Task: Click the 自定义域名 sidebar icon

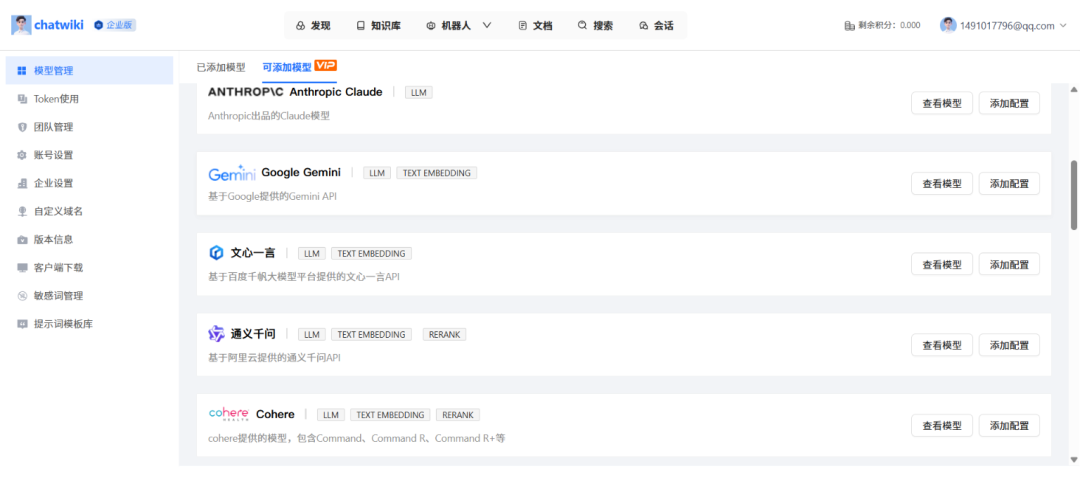Action: pos(22,211)
